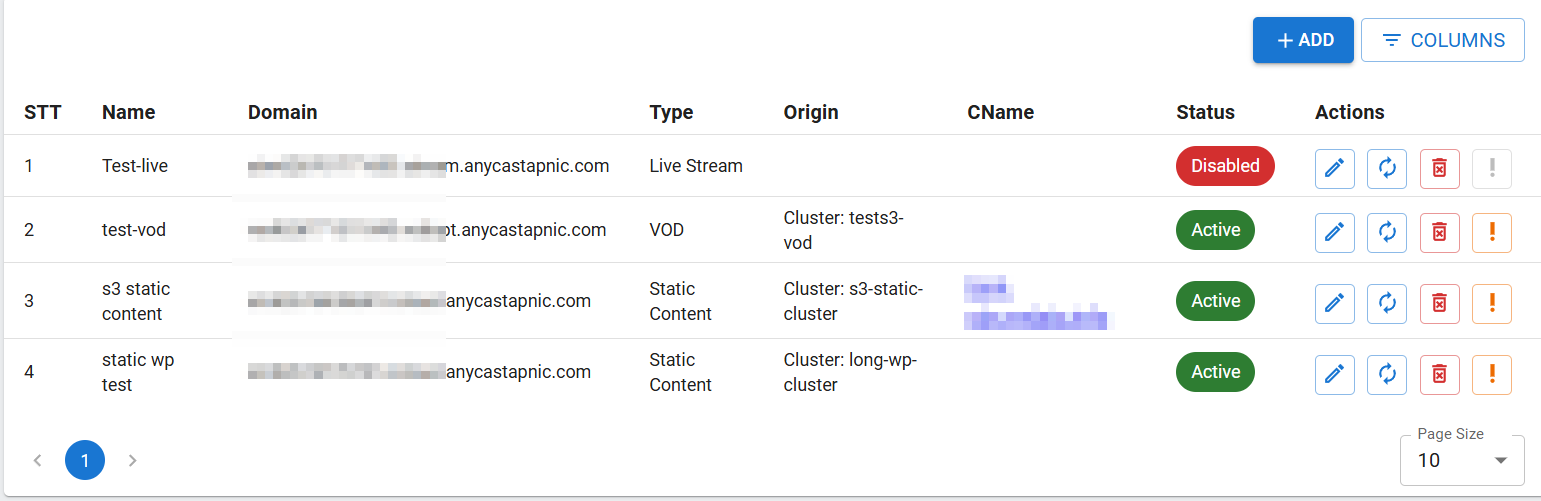Image resolution: width=1541 pixels, height=501 pixels.
Task: Click the Disabled status badge for Test-live
Action: 1225,166
